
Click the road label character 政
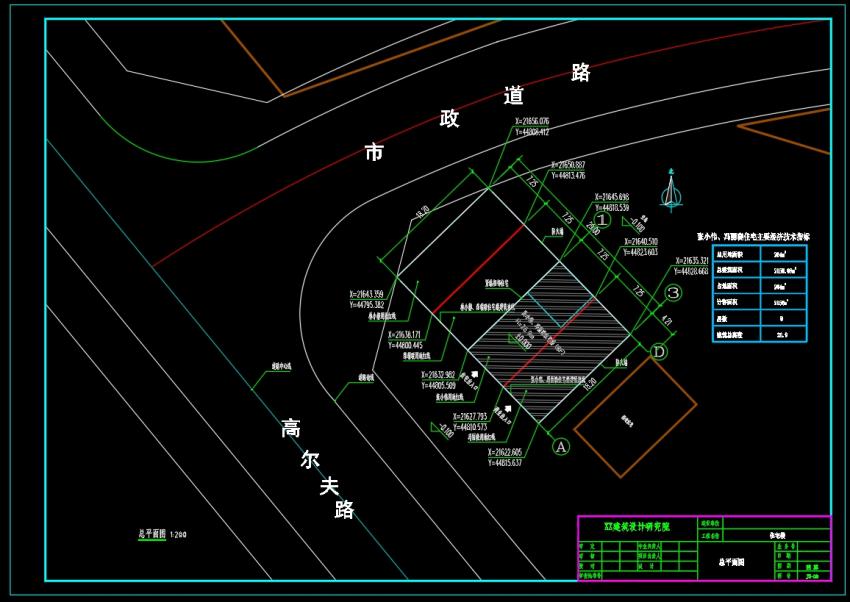449,118
